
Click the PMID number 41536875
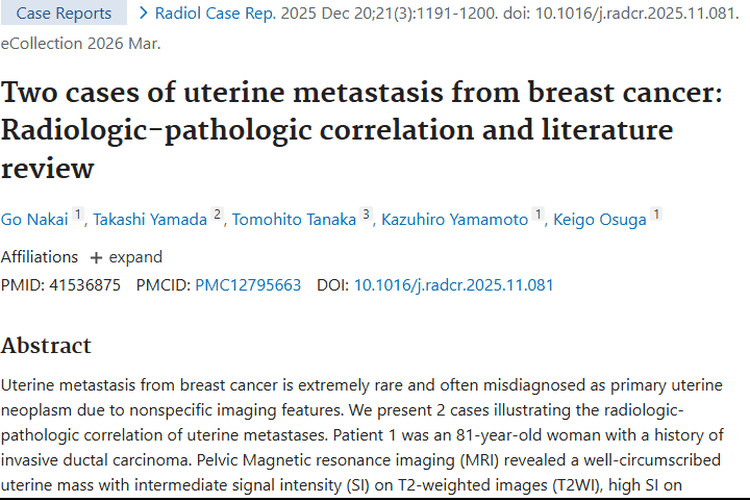tap(86, 285)
